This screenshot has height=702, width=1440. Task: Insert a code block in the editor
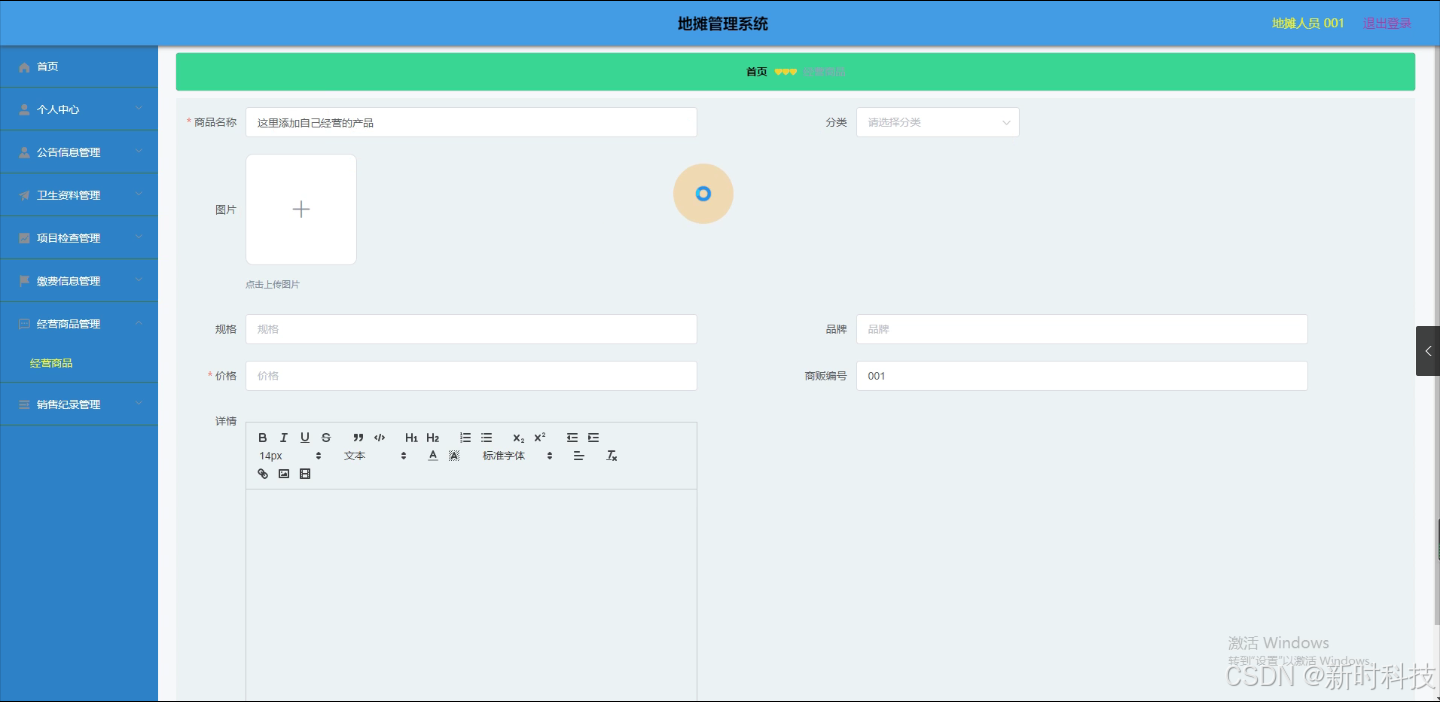(379, 438)
